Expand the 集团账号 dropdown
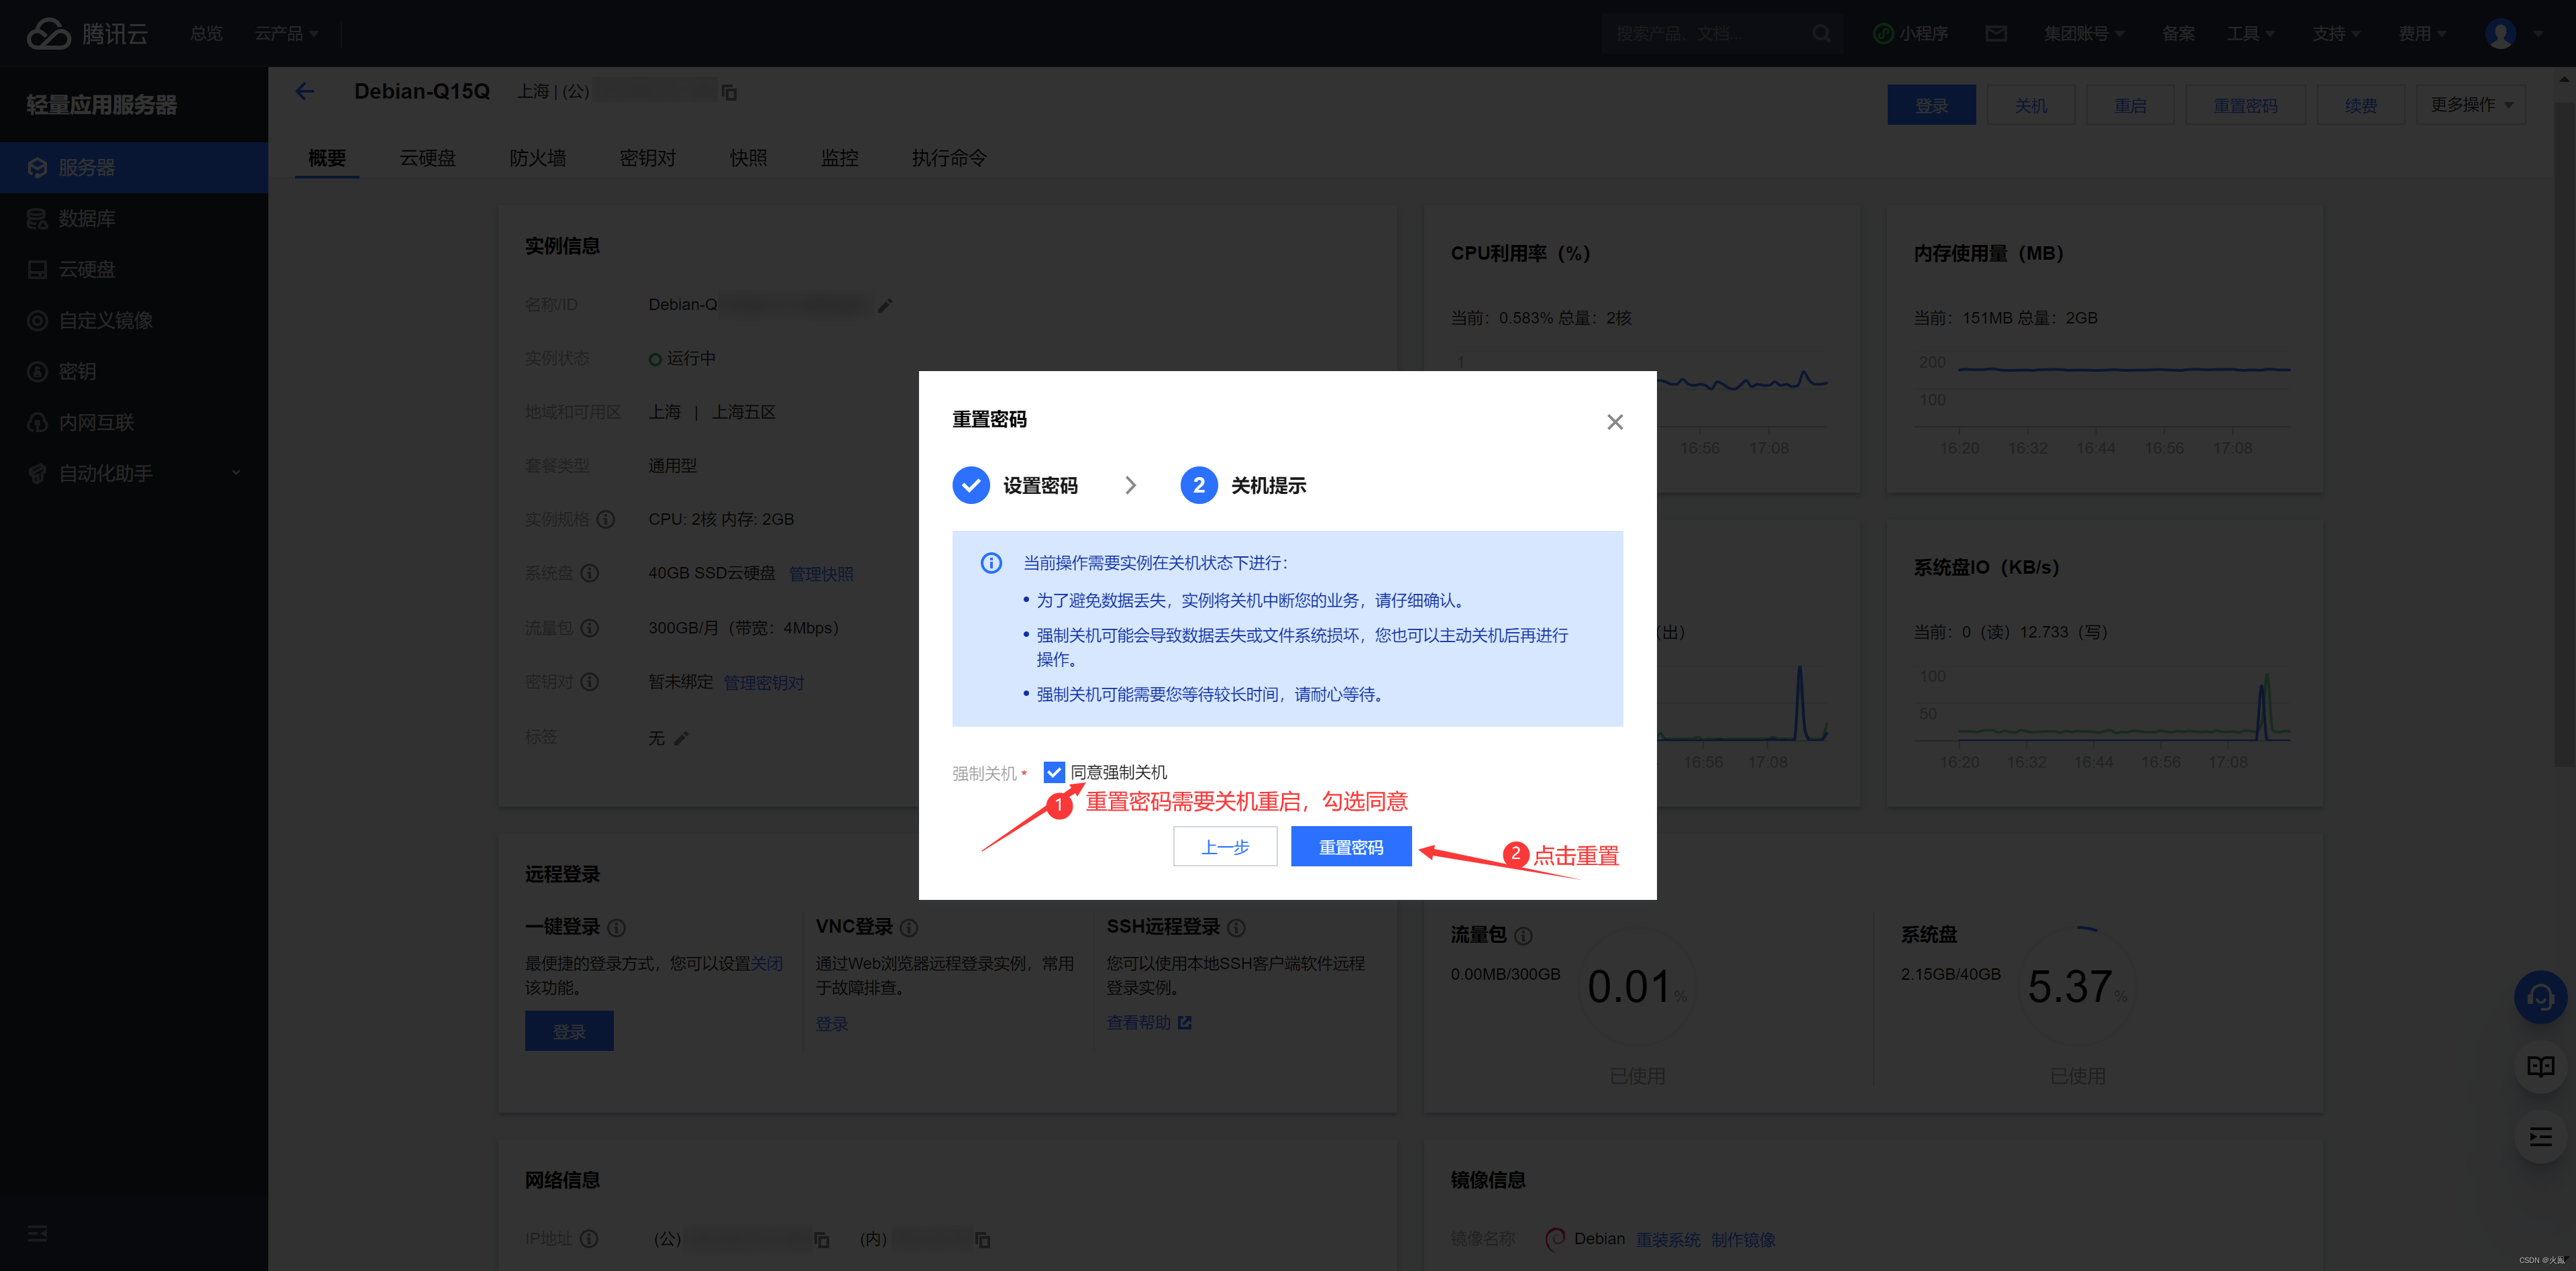This screenshot has width=2576, height=1271. tap(2084, 34)
